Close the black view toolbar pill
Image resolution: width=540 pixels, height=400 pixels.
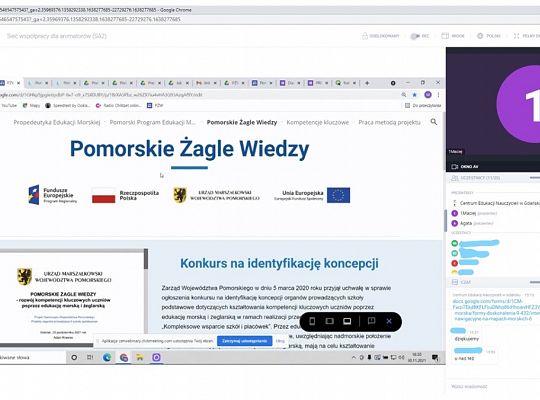click(389, 321)
